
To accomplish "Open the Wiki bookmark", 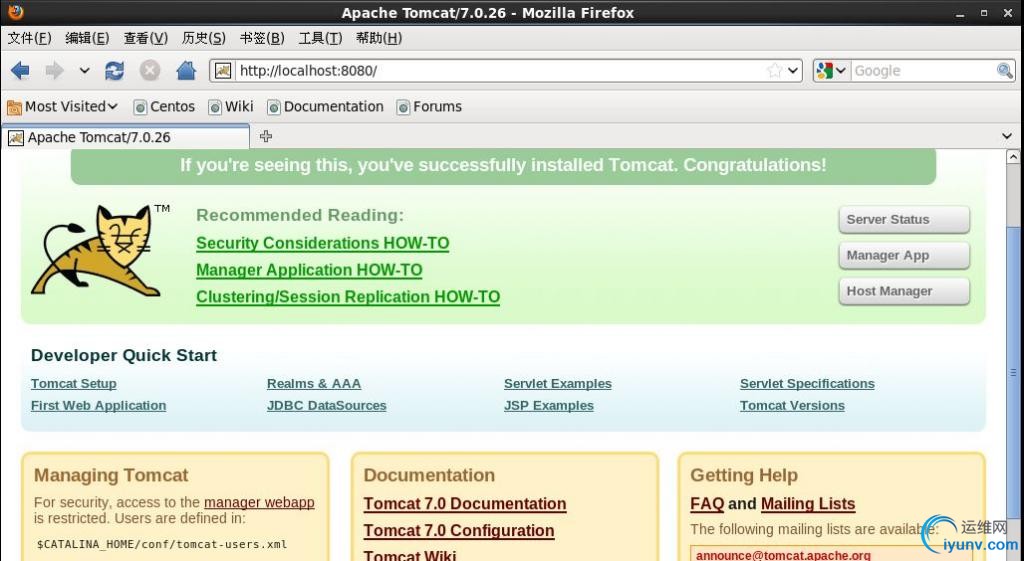I will (231, 106).
